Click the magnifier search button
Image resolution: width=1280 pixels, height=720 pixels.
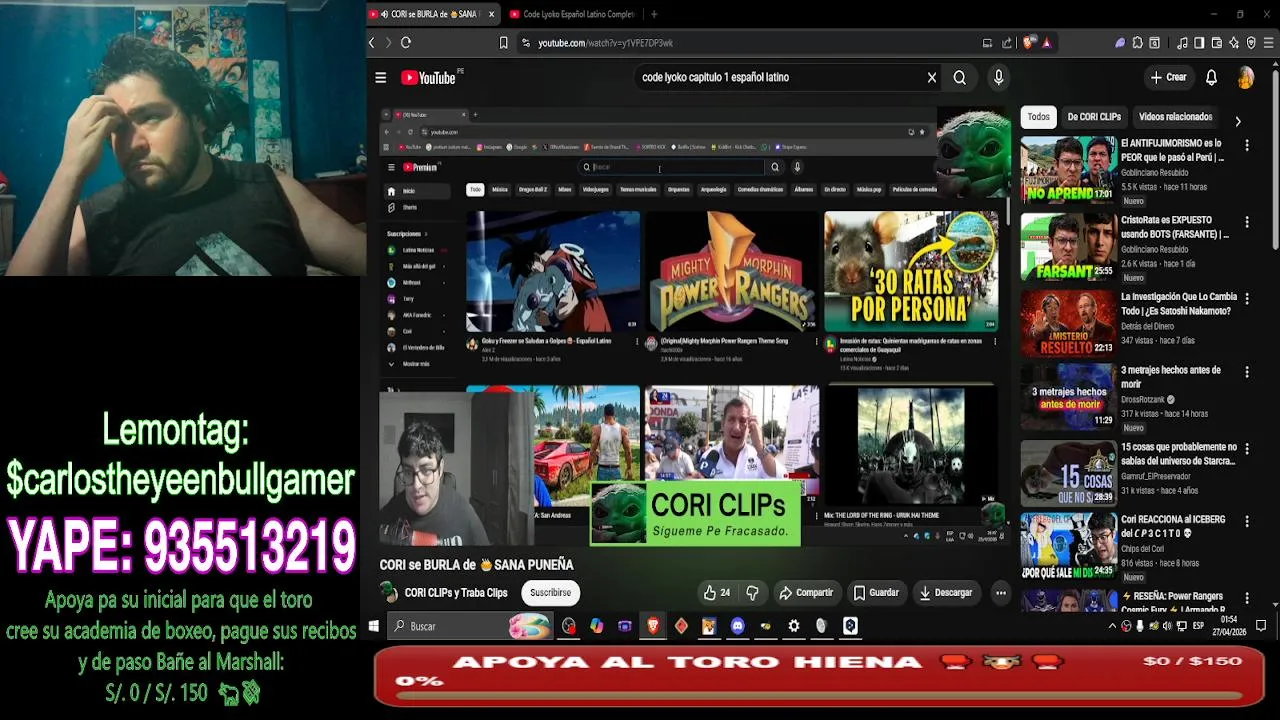tap(959, 77)
